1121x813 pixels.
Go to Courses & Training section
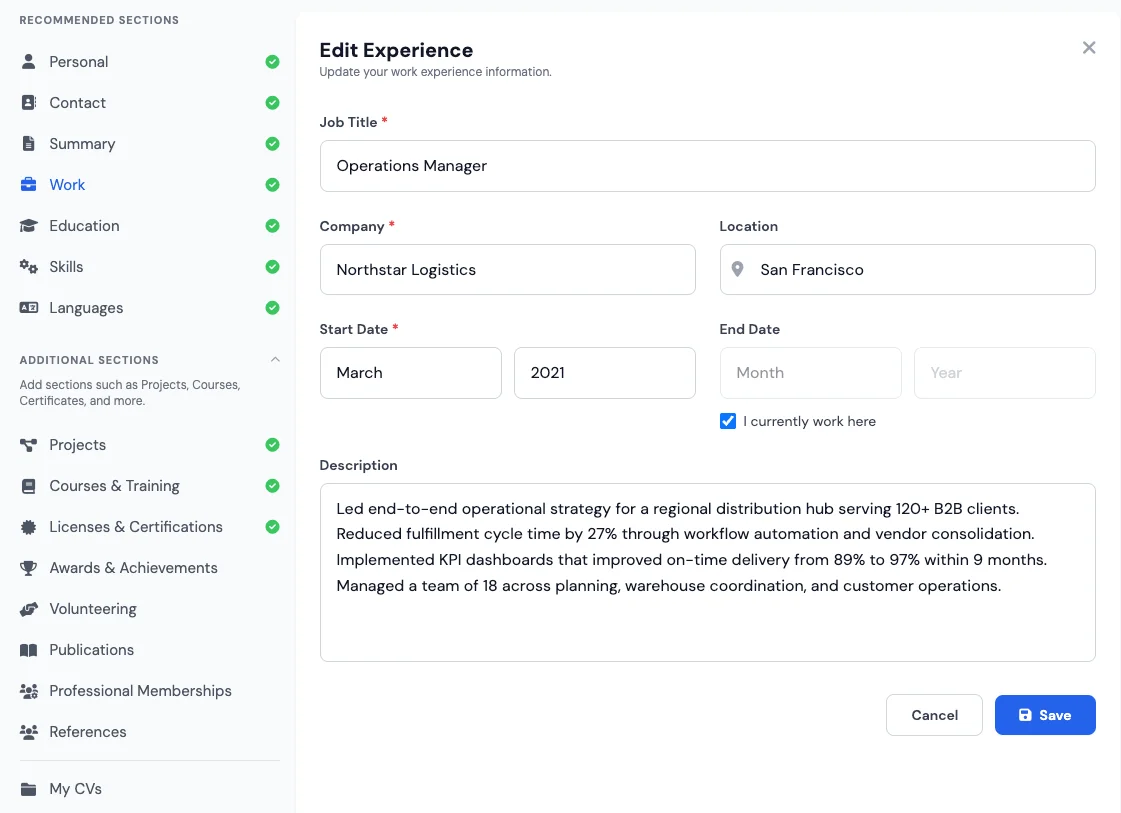[149, 486]
